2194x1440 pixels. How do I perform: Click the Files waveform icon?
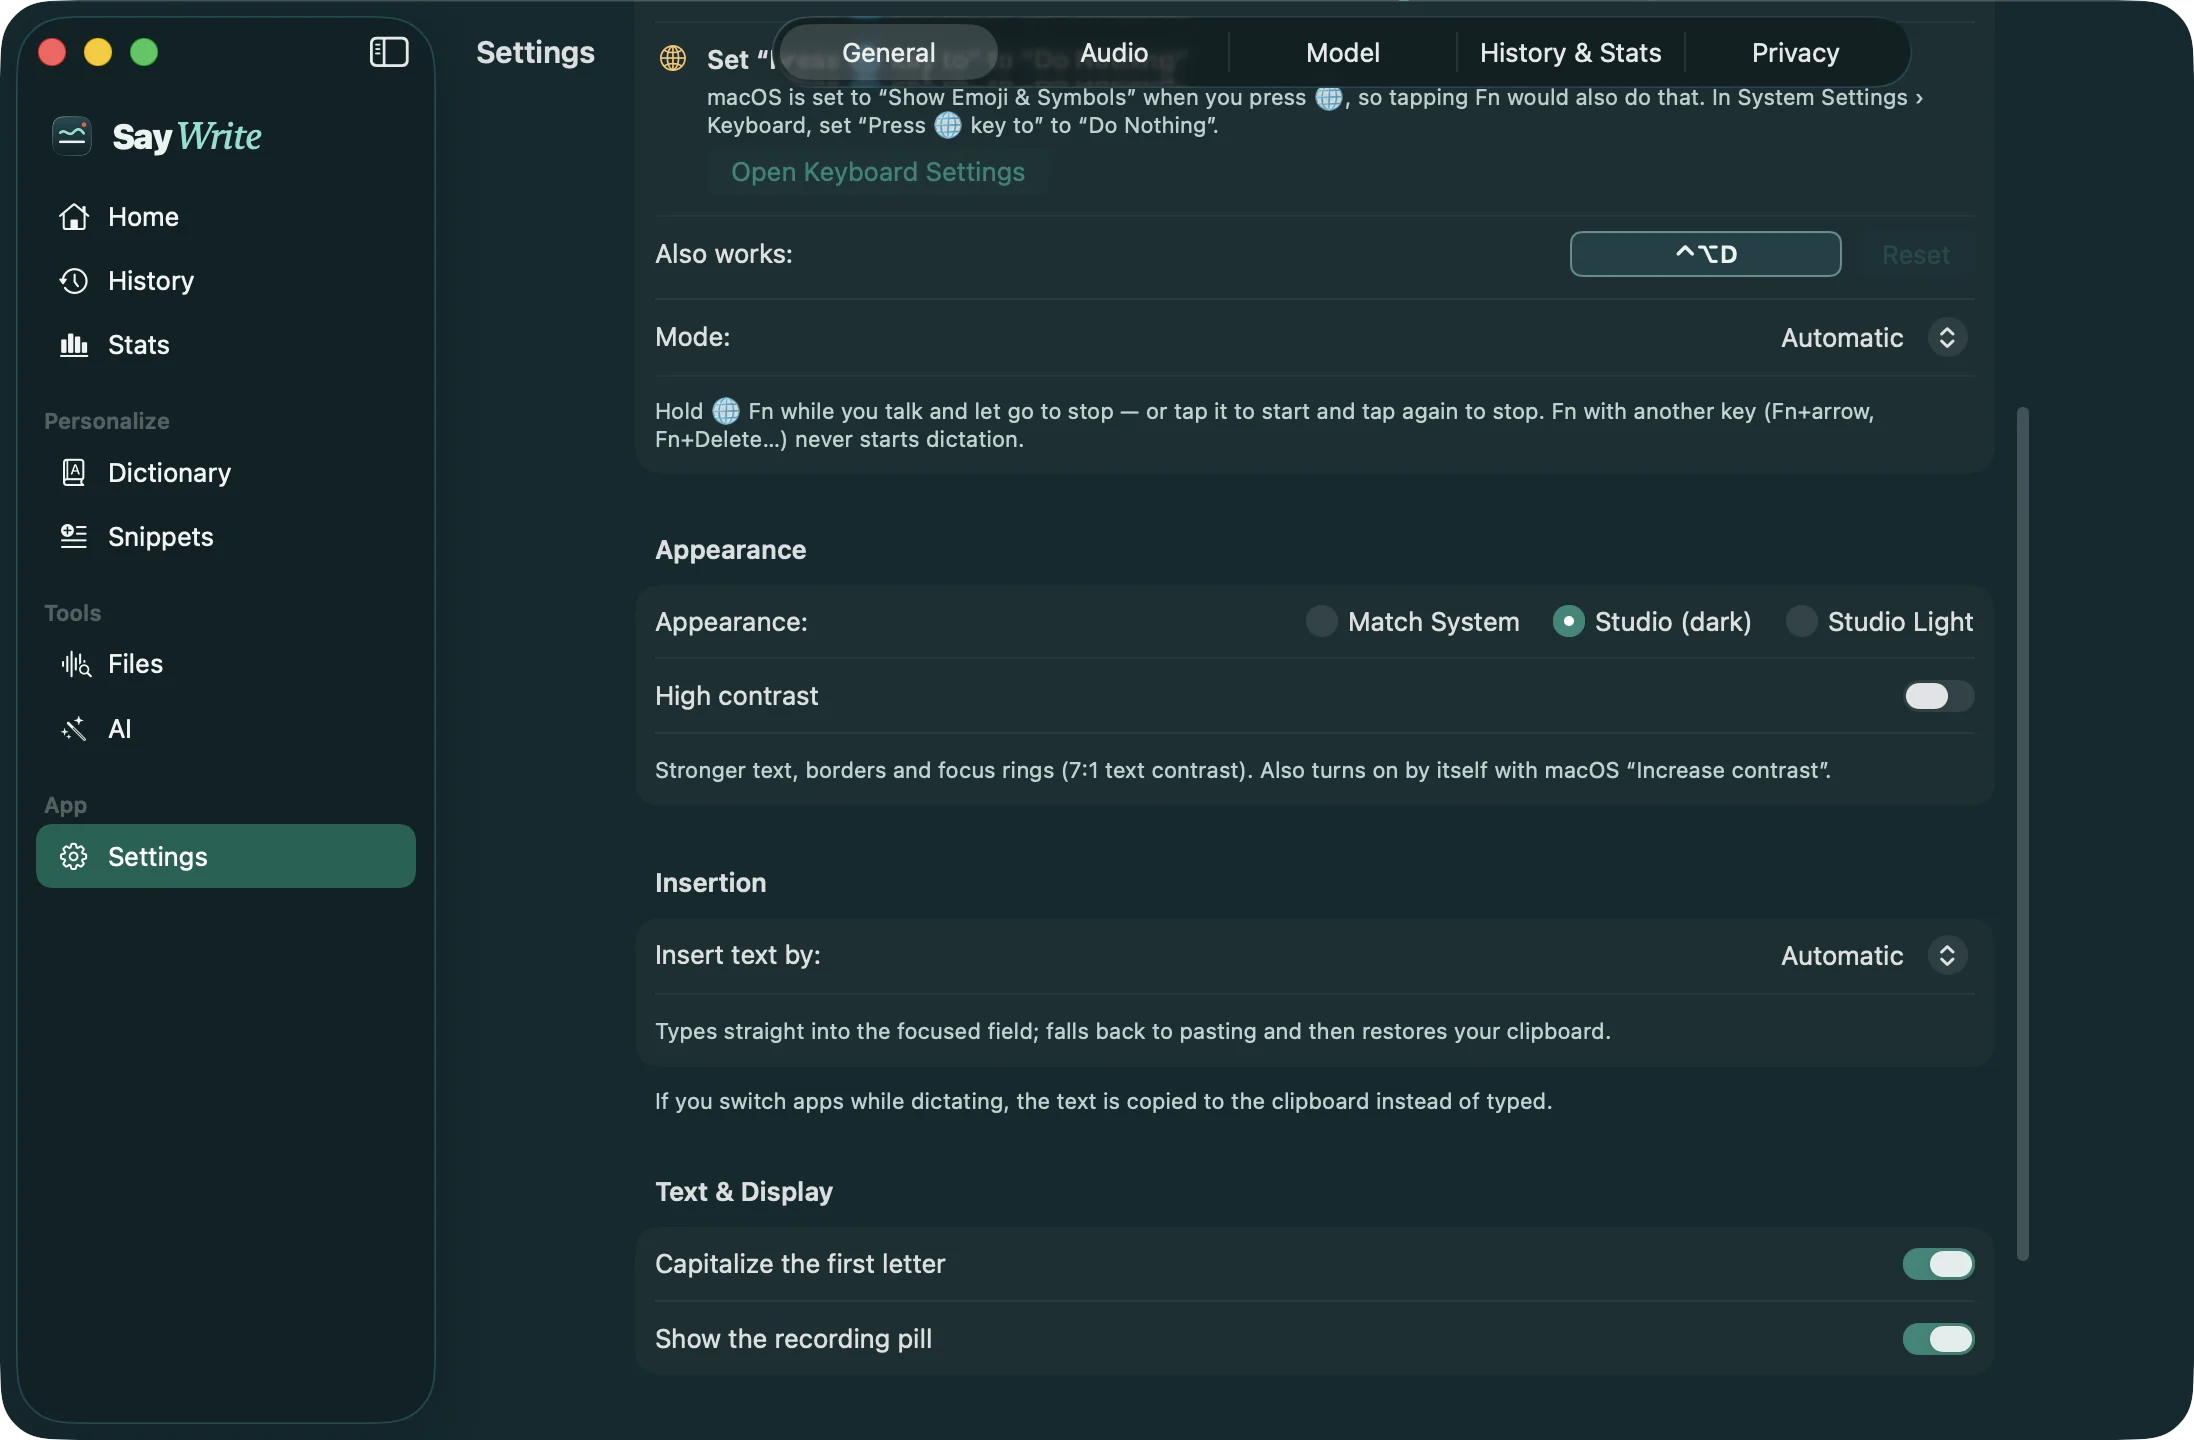76,664
